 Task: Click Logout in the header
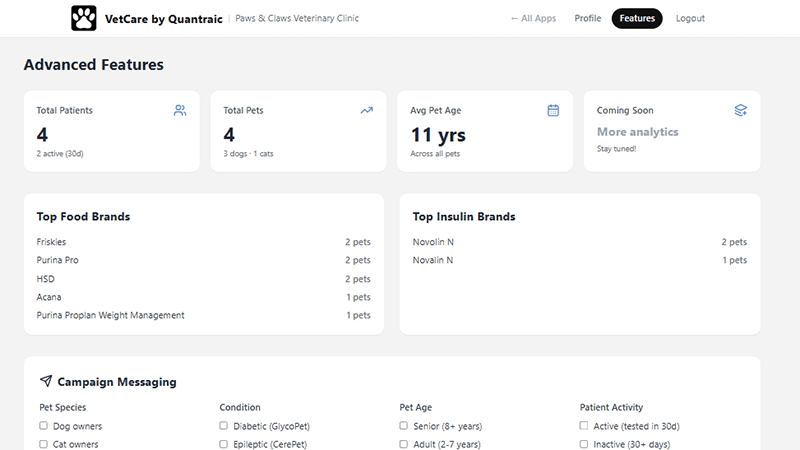click(690, 18)
